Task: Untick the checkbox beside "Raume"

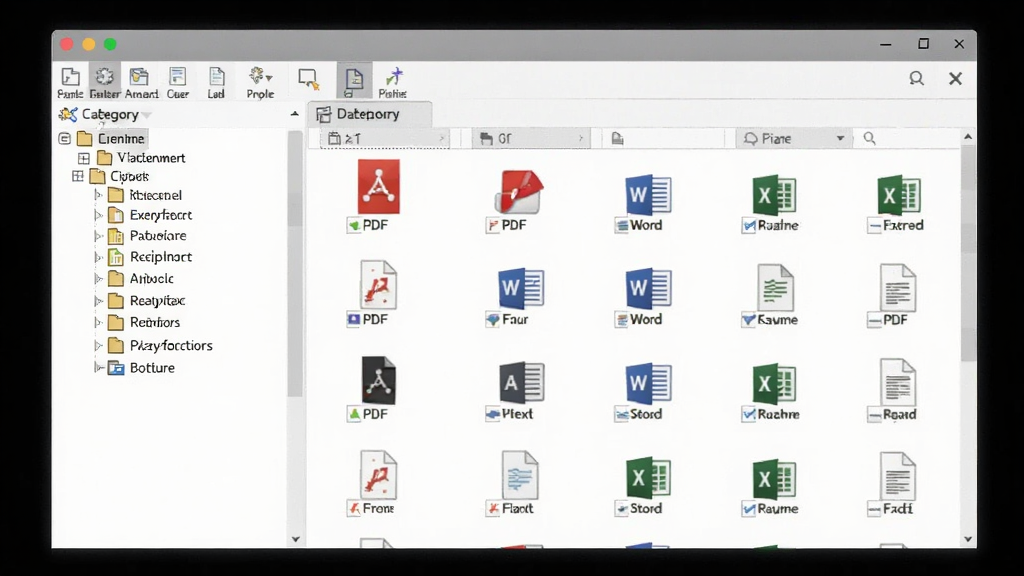Action: point(748,509)
